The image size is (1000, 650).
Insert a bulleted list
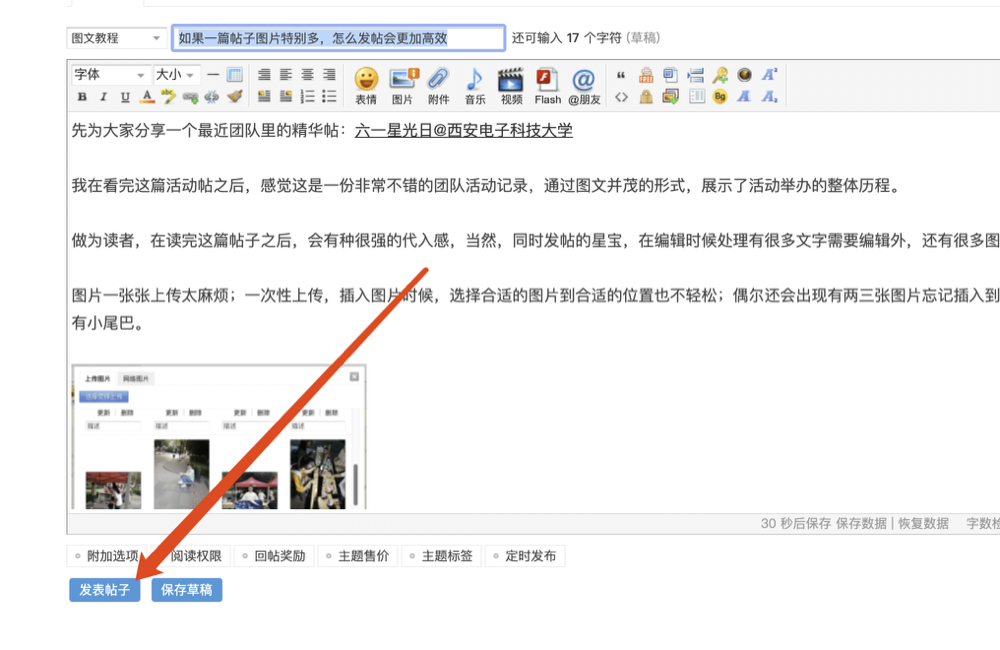point(329,96)
